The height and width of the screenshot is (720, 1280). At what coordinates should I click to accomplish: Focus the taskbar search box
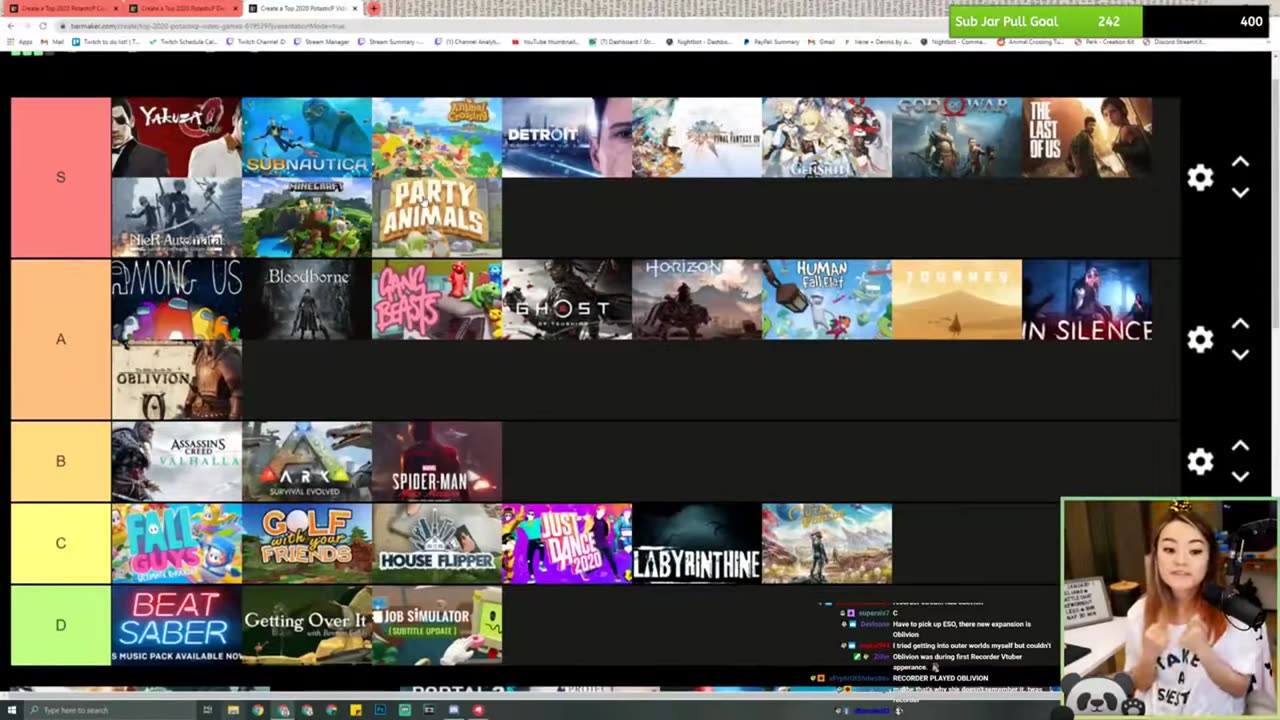point(110,710)
